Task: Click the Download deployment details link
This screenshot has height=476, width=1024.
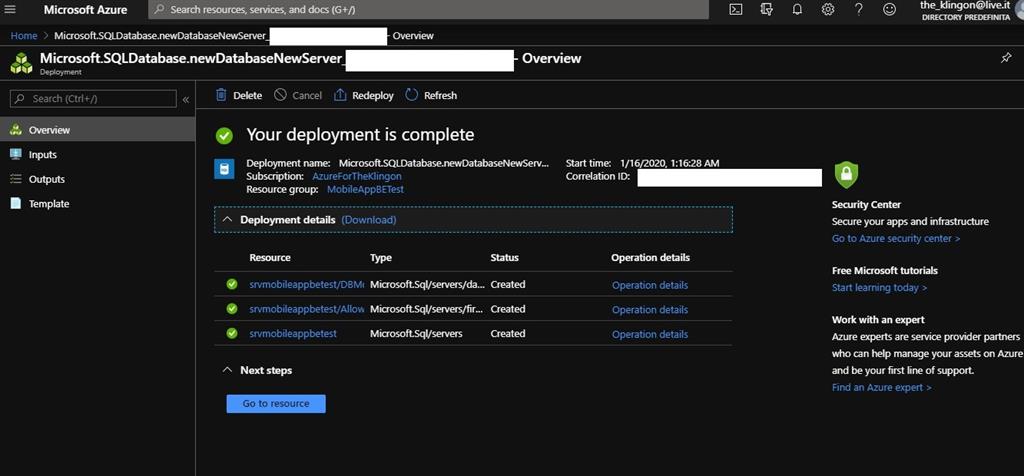Action: coord(368,220)
